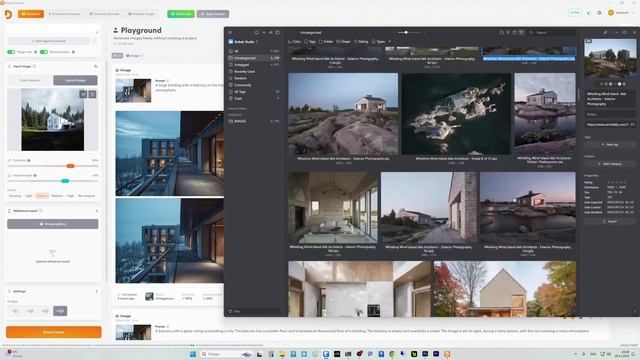The width and height of the screenshot is (640, 360).
Task: Click the web app logo at the top left
Action: coord(8,14)
